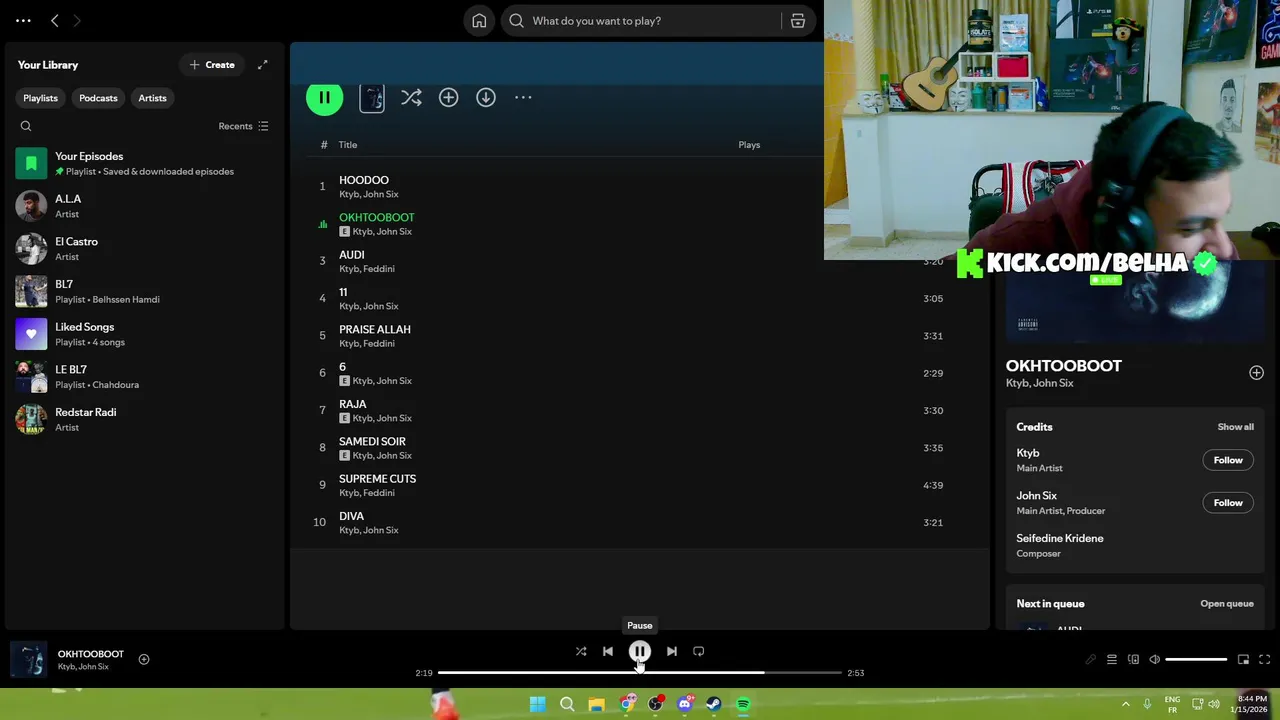Viewport: 1280px width, 720px height.
Task: Skip to the next track
Action: (672, 651)
